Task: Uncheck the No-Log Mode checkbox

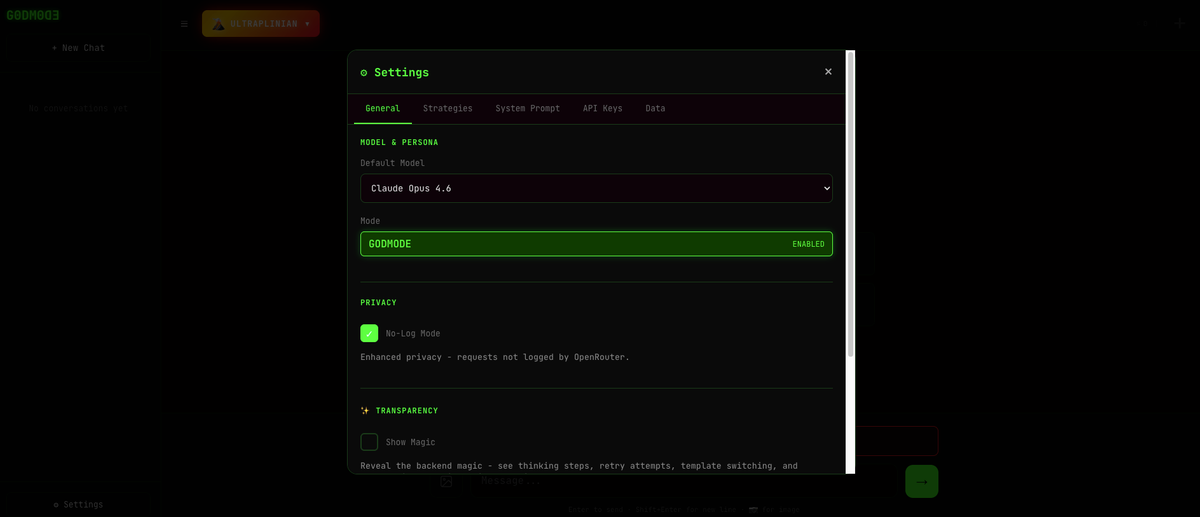Action: [x=369, y=333]
